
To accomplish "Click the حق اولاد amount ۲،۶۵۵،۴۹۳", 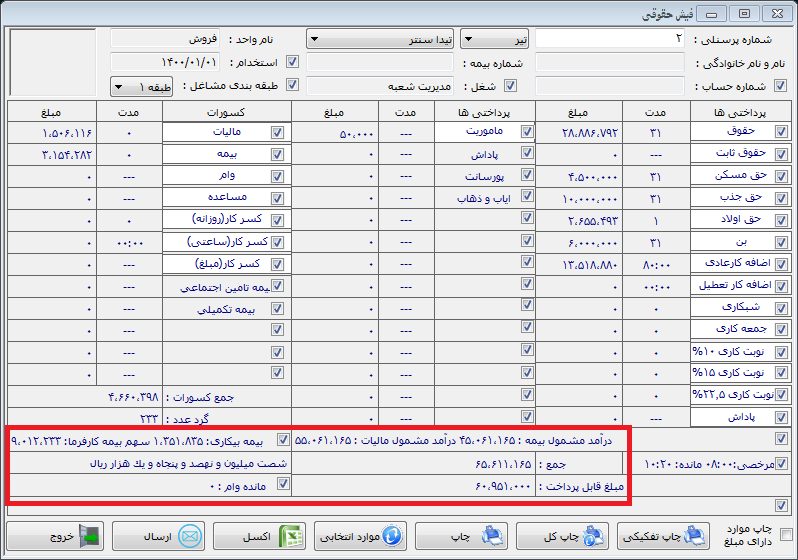I will [x=592, y=221].
